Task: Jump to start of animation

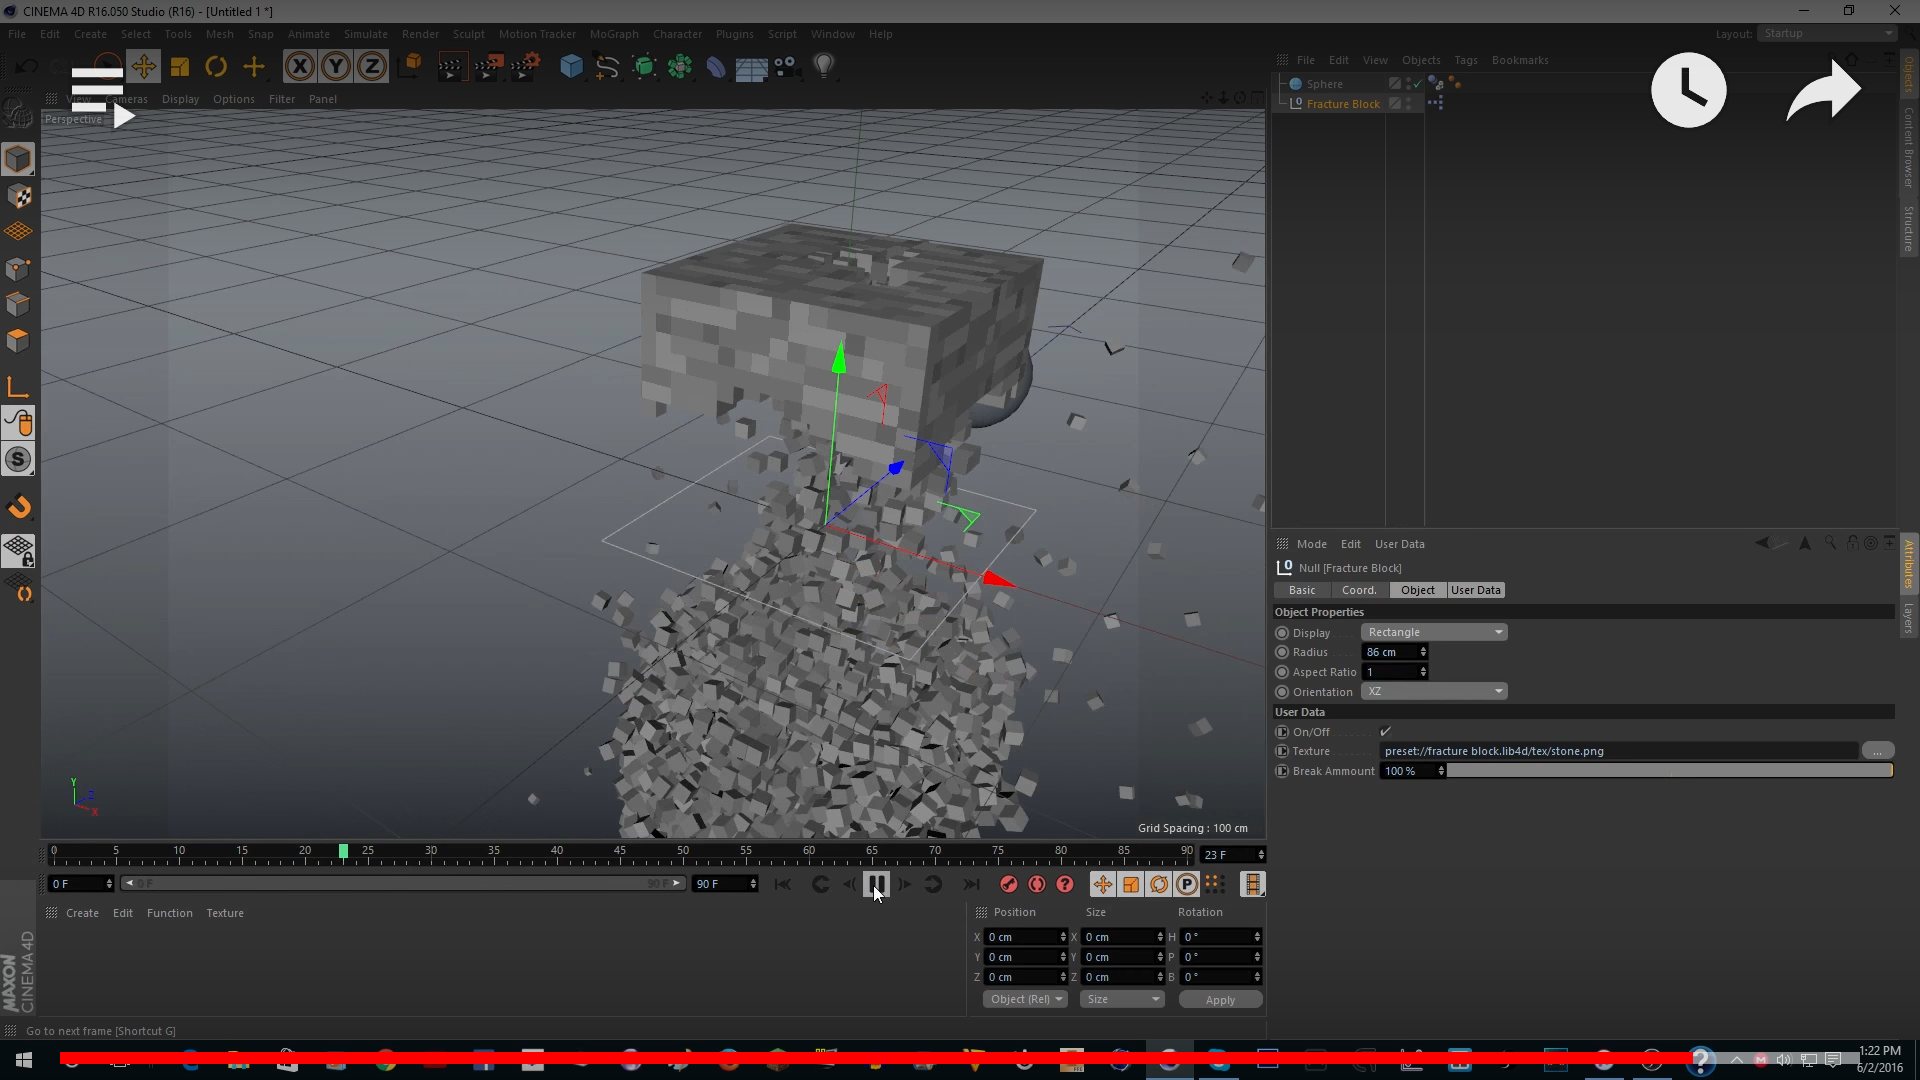Action: [783, 884]
